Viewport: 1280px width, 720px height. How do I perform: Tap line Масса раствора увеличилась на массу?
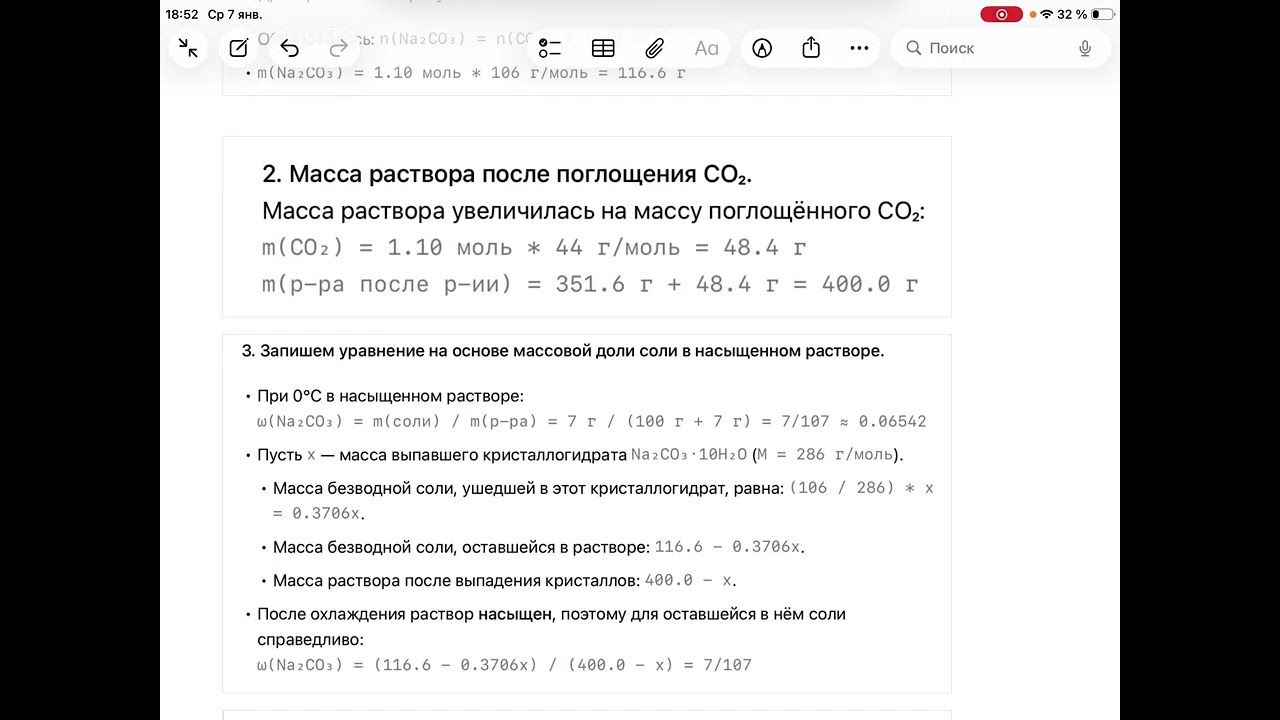pyautogui.click(x=593, y=211)
